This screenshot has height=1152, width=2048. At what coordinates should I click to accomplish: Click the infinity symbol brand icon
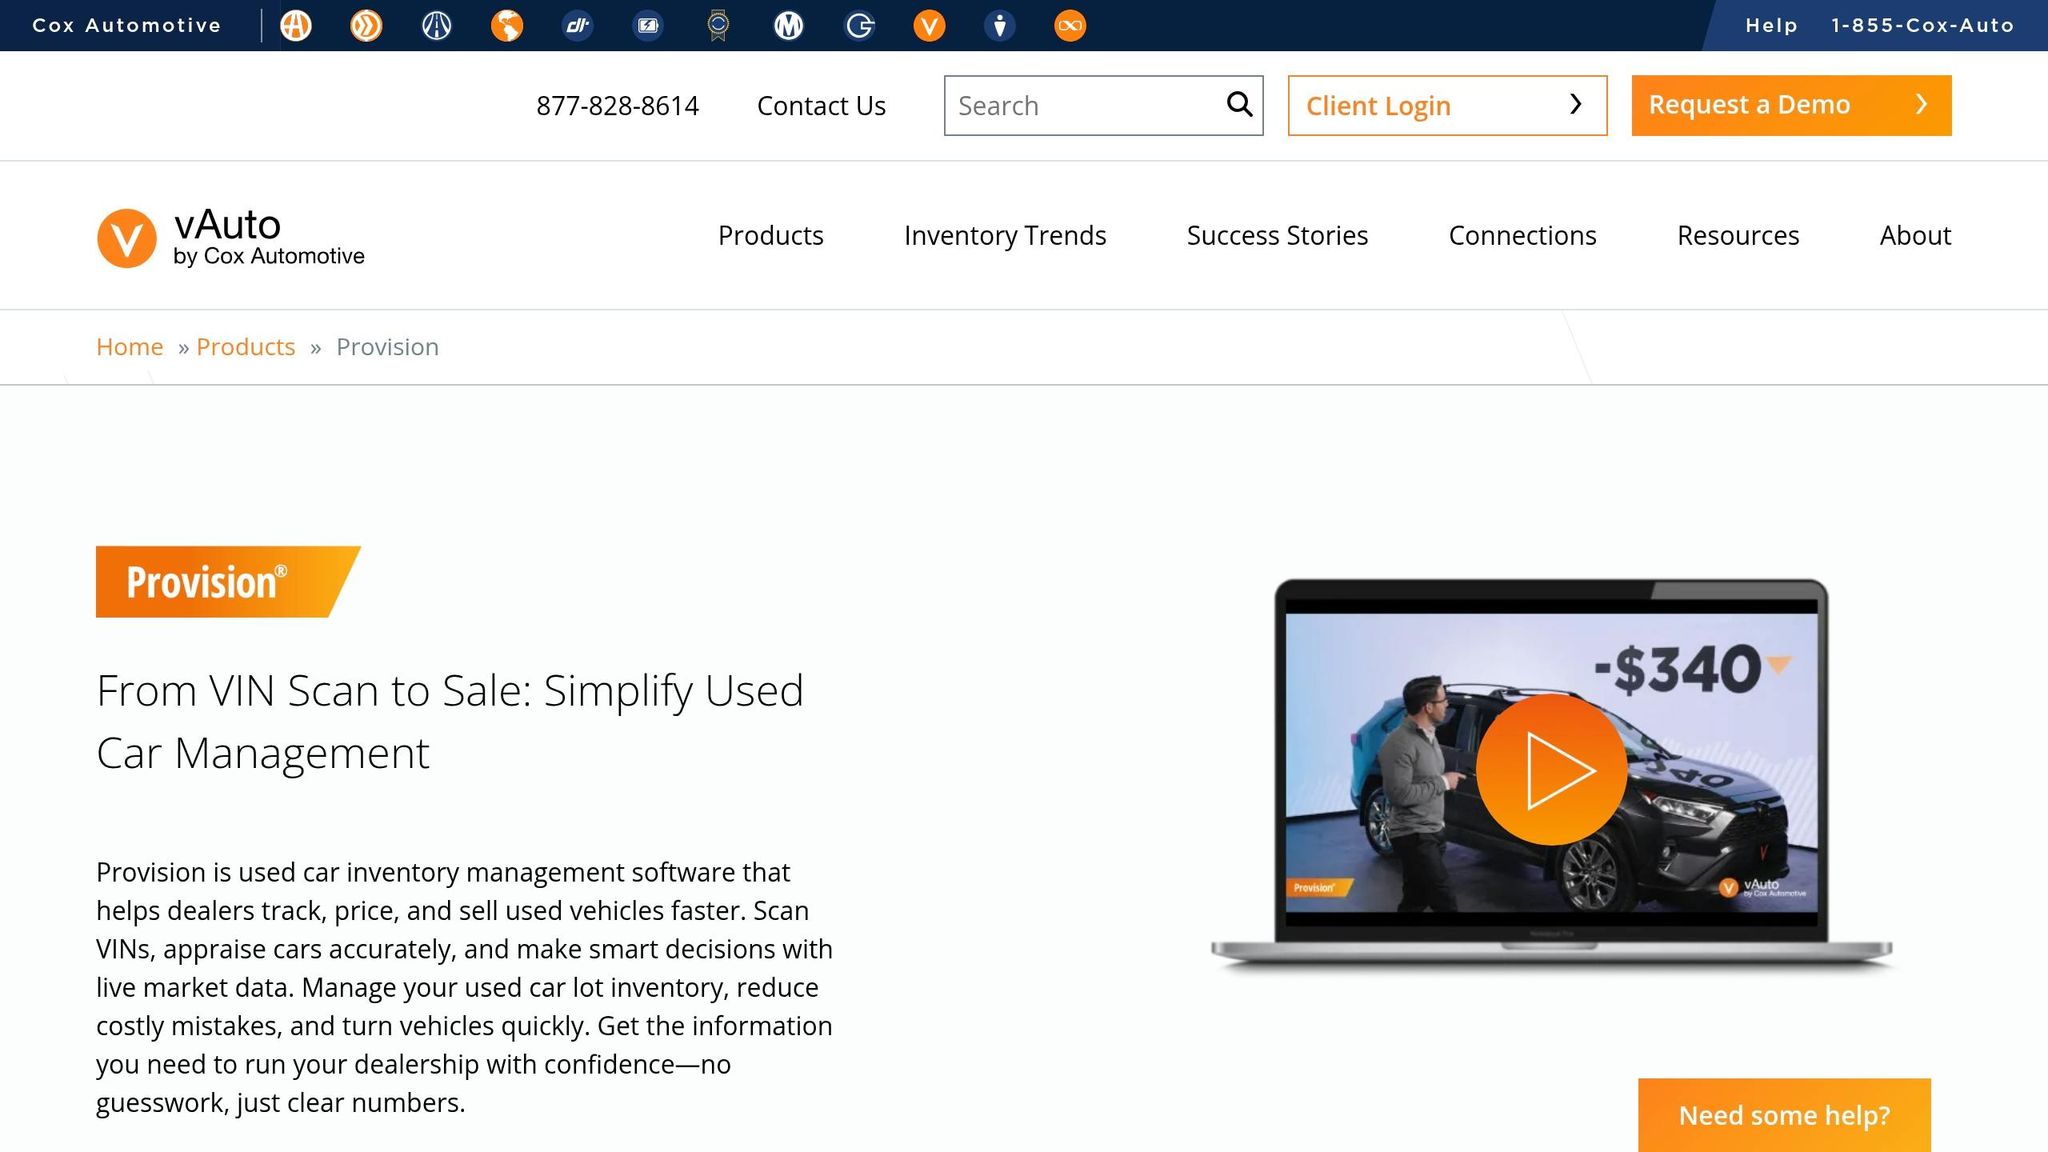[1070, 26]
